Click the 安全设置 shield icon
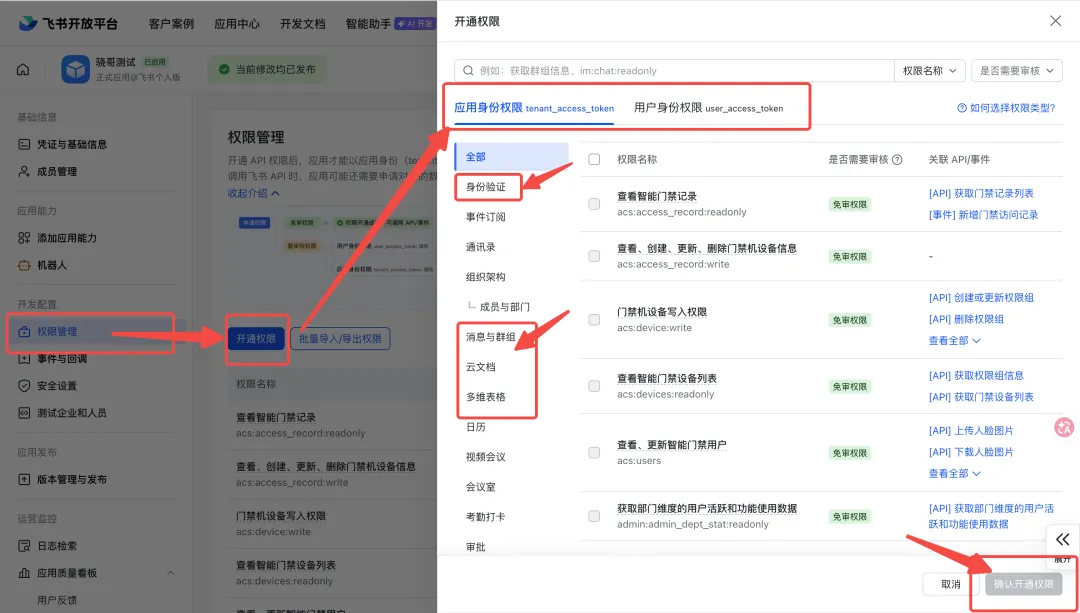1080x613 pixels. [x=24, y=386]
